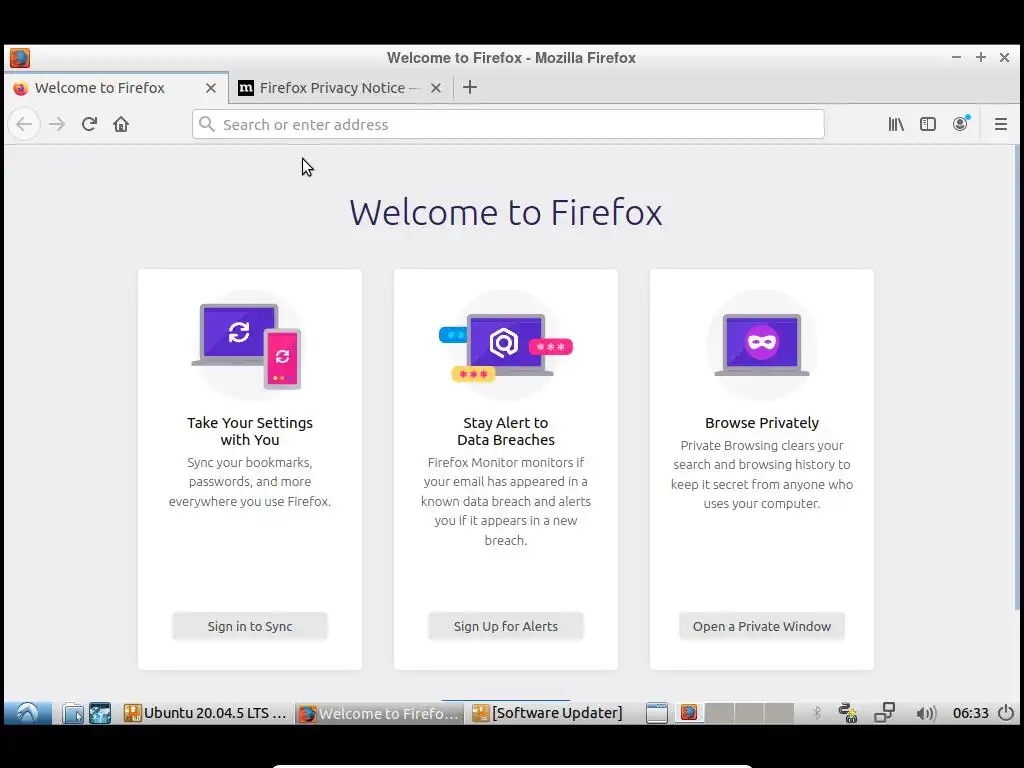This screenshot has height=768, width=1024.
Task: Click the show desktop taskbar icon
Action: click(x=657, y=712)
